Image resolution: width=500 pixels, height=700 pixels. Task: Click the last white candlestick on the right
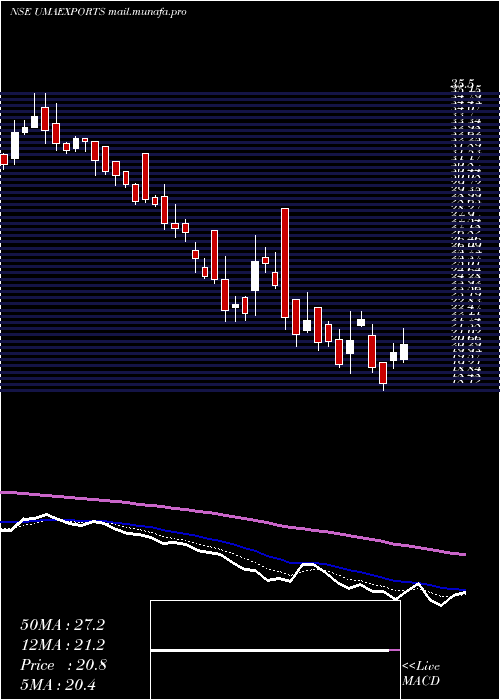point(404,352)
